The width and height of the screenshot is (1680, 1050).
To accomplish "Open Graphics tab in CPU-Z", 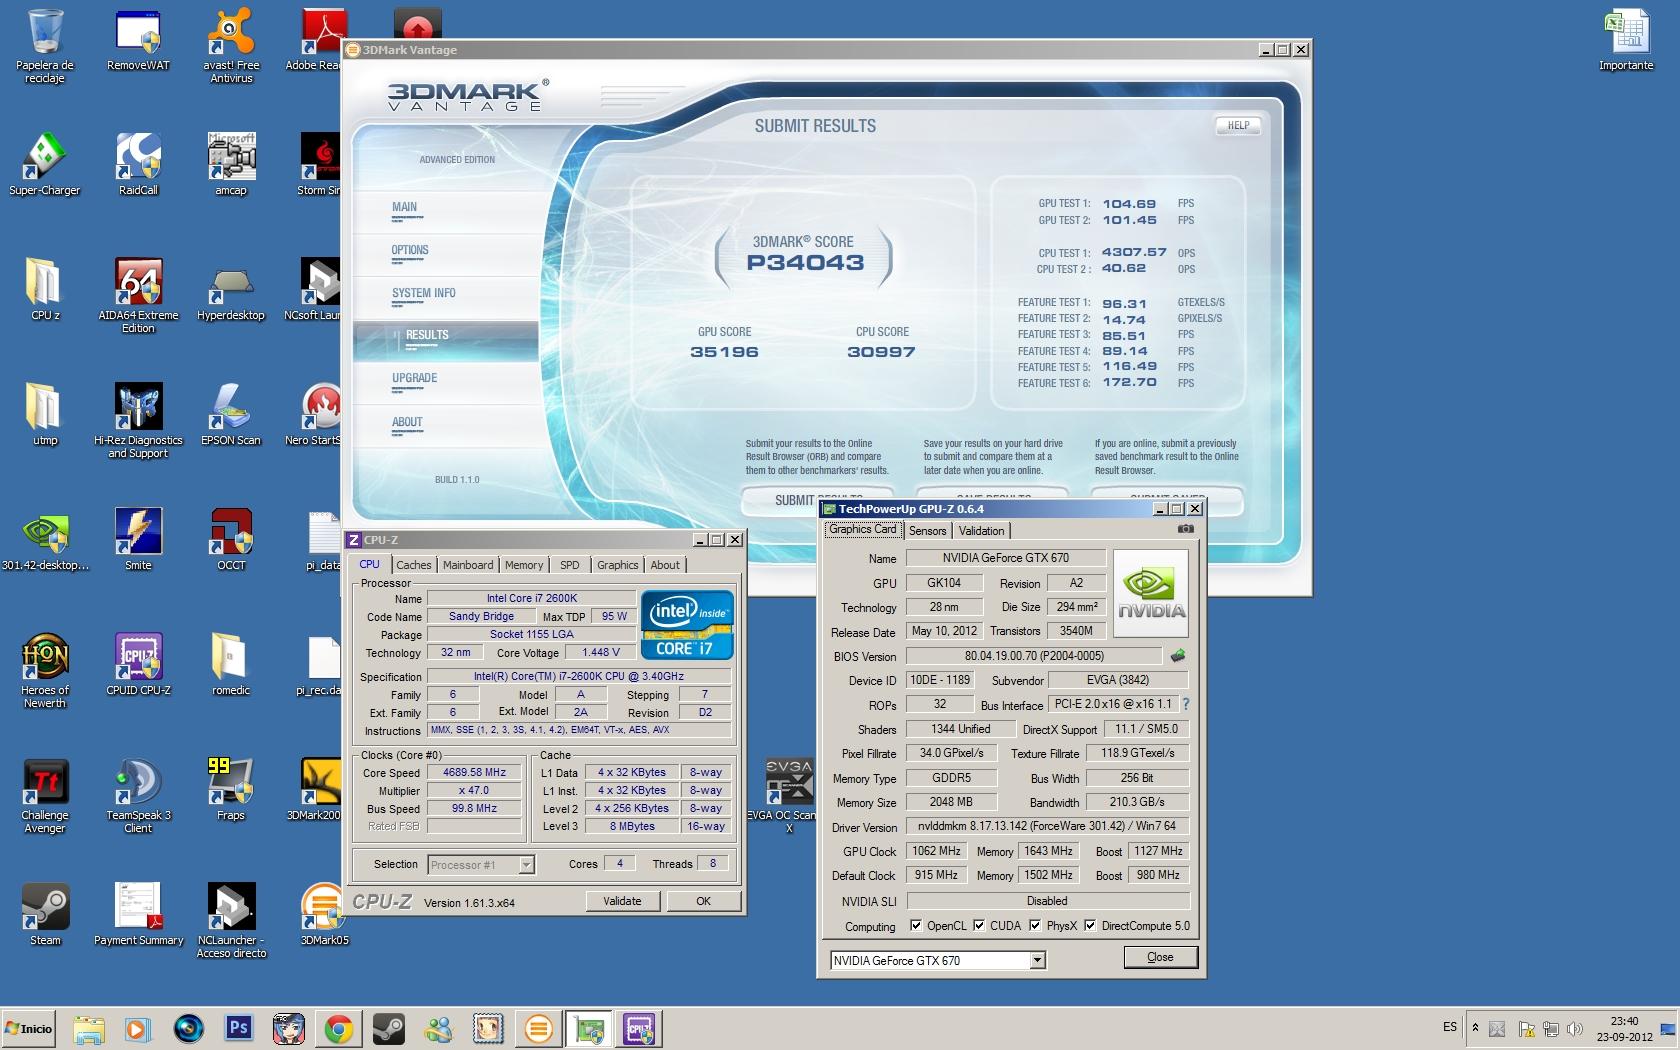I will point(618,565).
